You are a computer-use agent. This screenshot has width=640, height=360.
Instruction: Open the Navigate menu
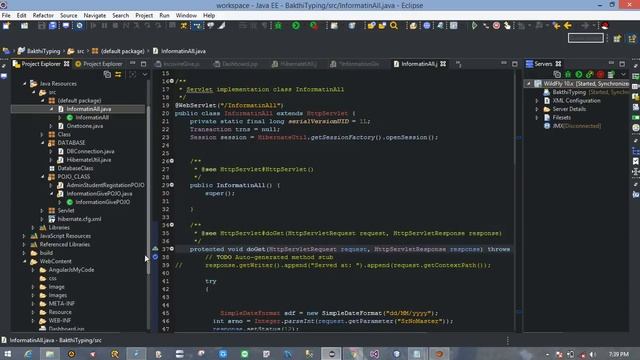click(x=95, y=15)
